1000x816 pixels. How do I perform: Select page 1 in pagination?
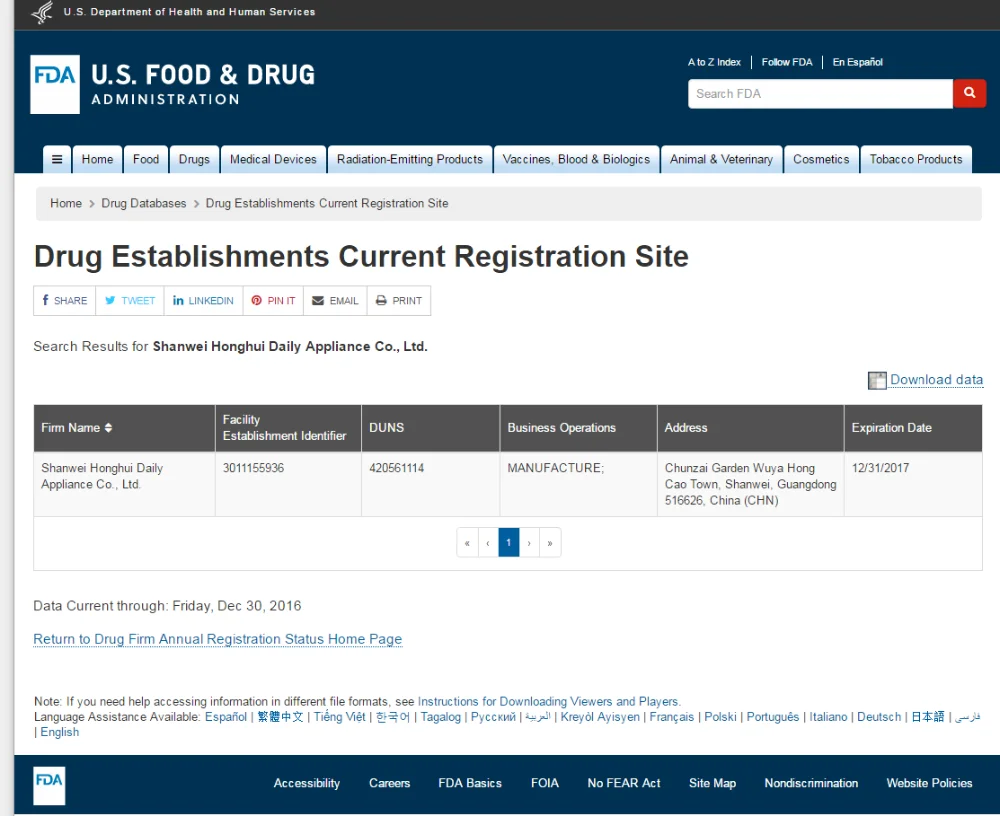[508, 542]
